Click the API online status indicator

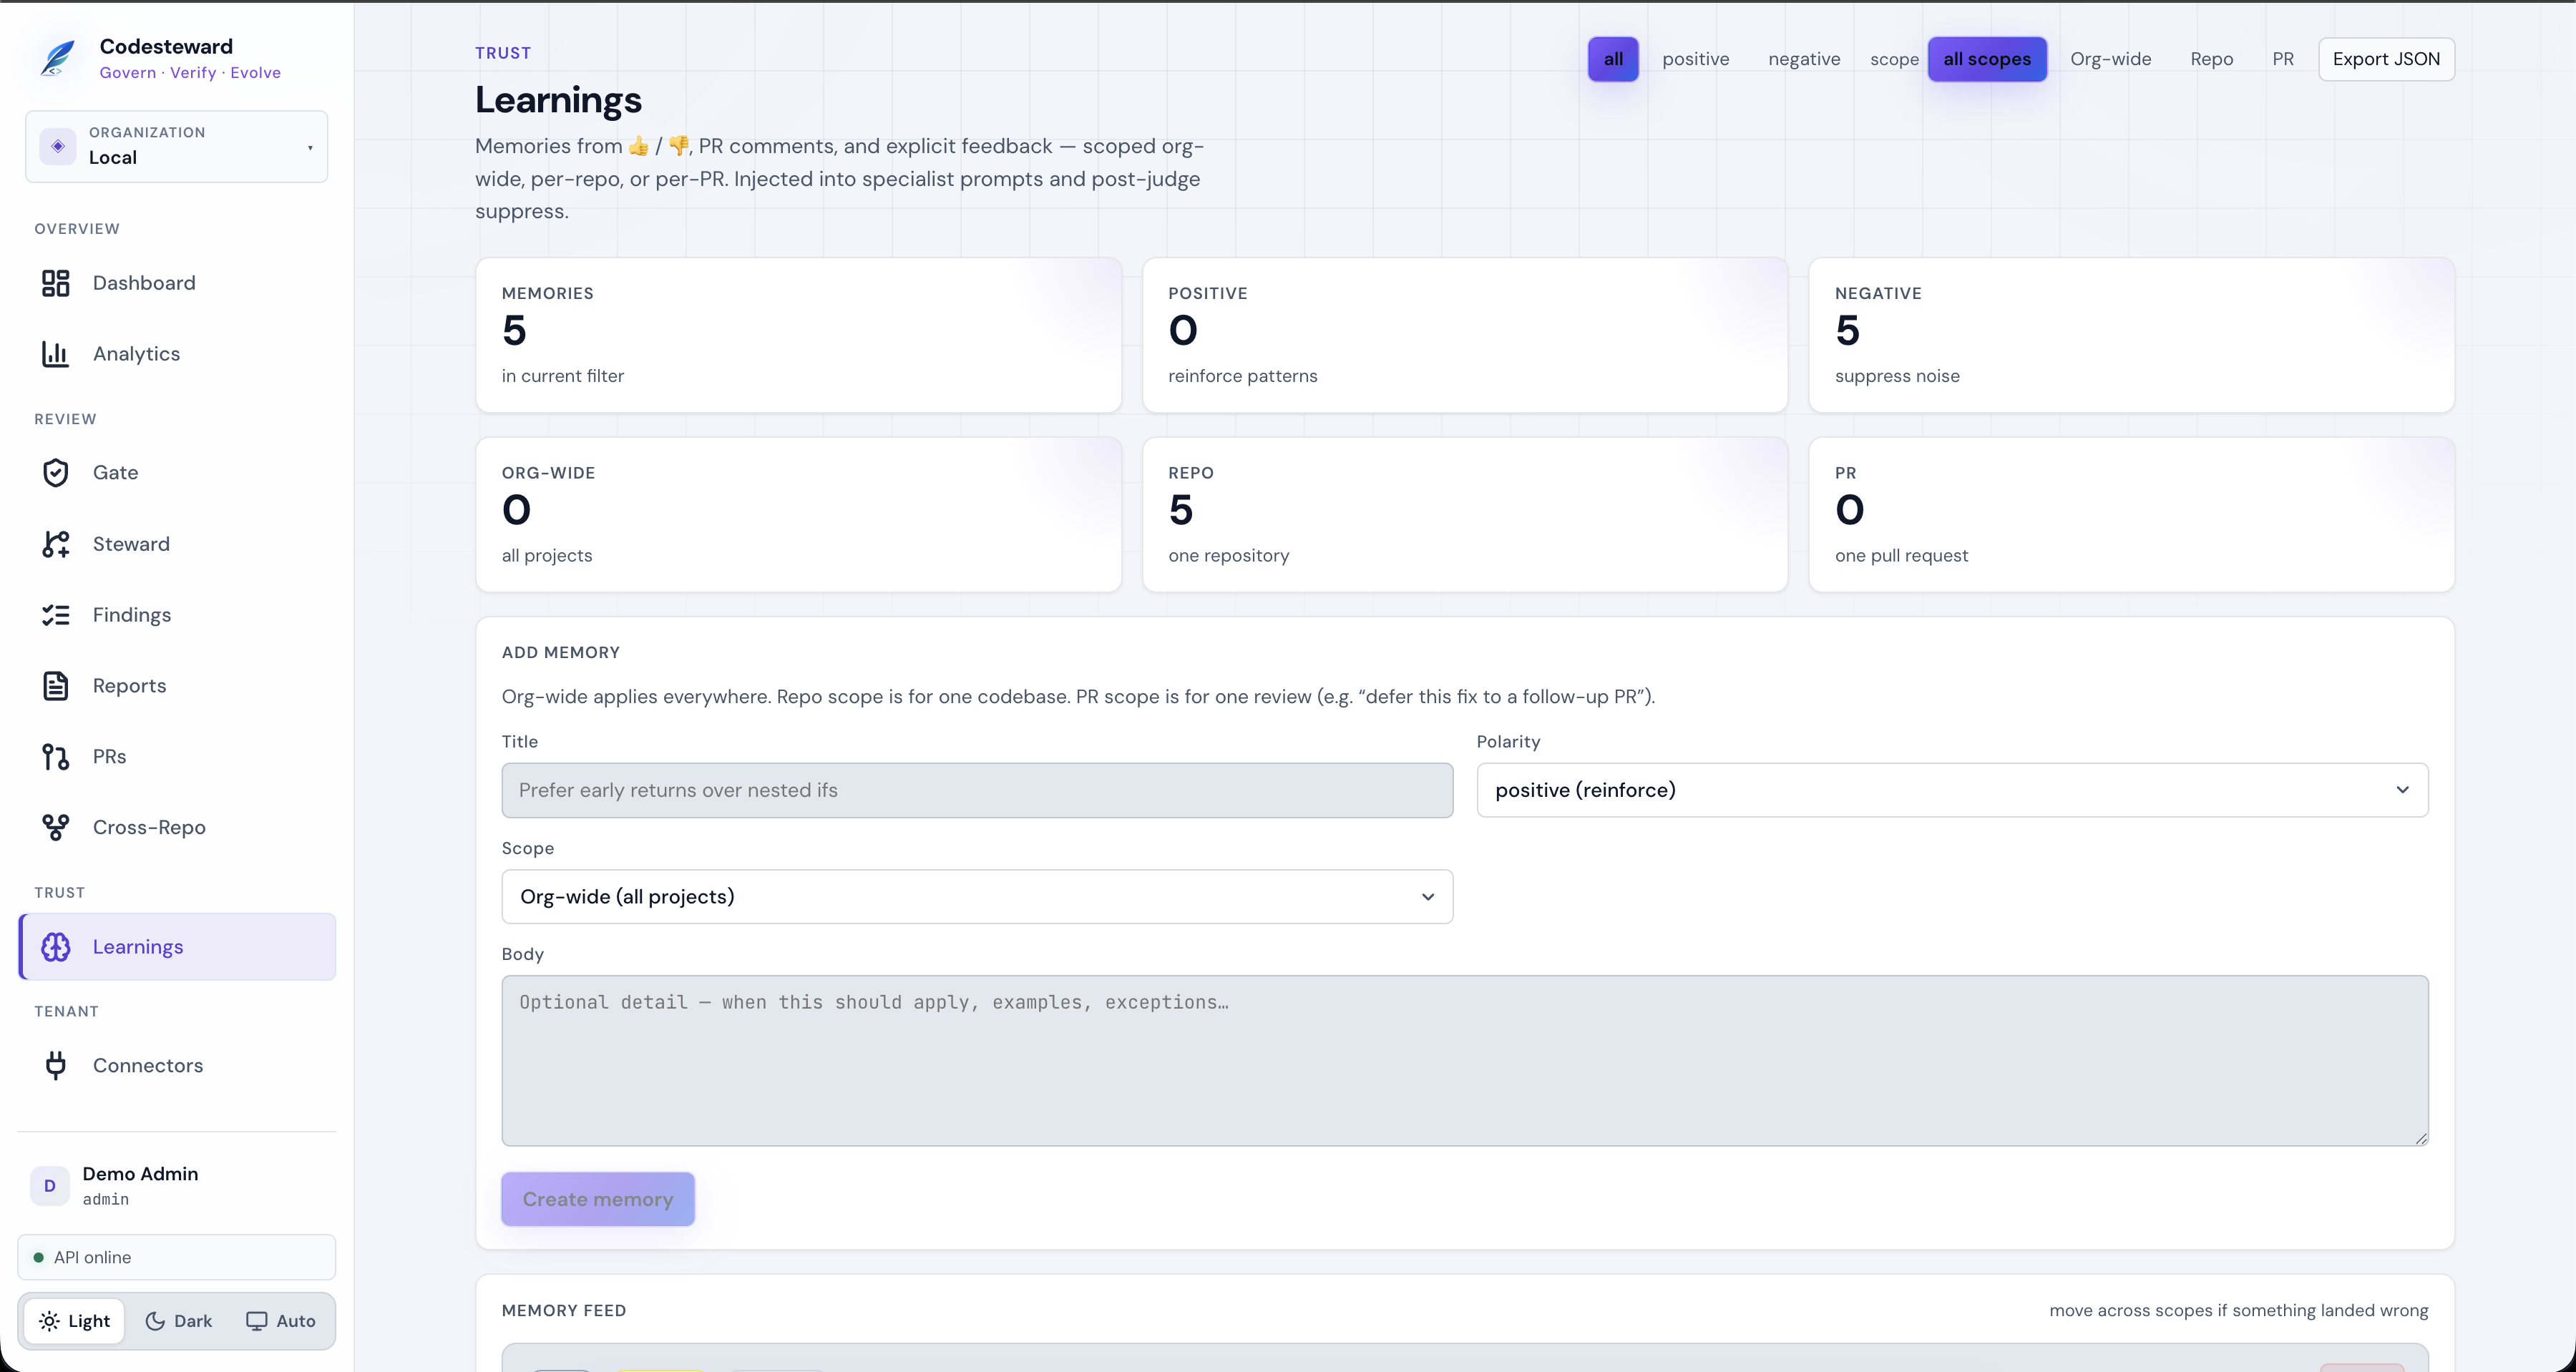(x=177, y=1257)
